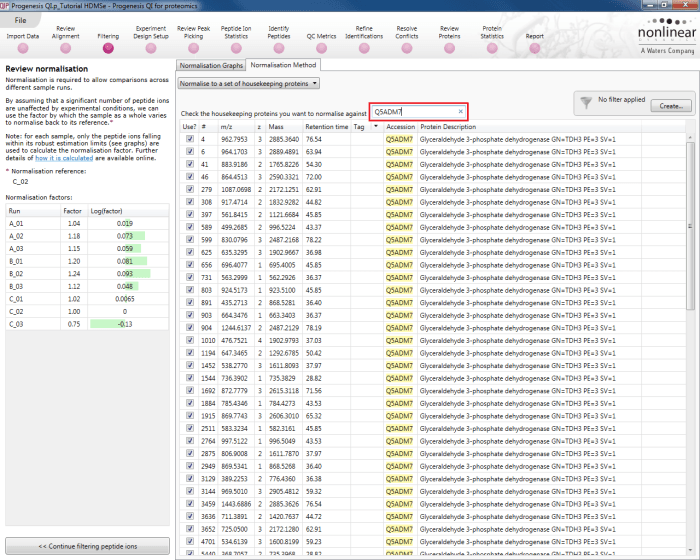This screenshot has height=560, width=700.
Task: Select the A_01 run row
Action: 88,223
